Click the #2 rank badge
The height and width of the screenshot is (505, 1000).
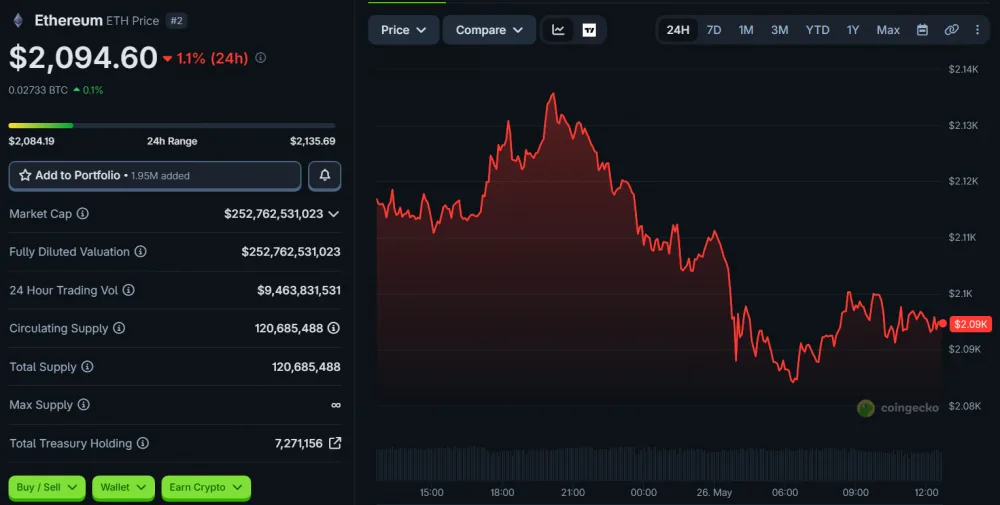(x=176, y=20)
